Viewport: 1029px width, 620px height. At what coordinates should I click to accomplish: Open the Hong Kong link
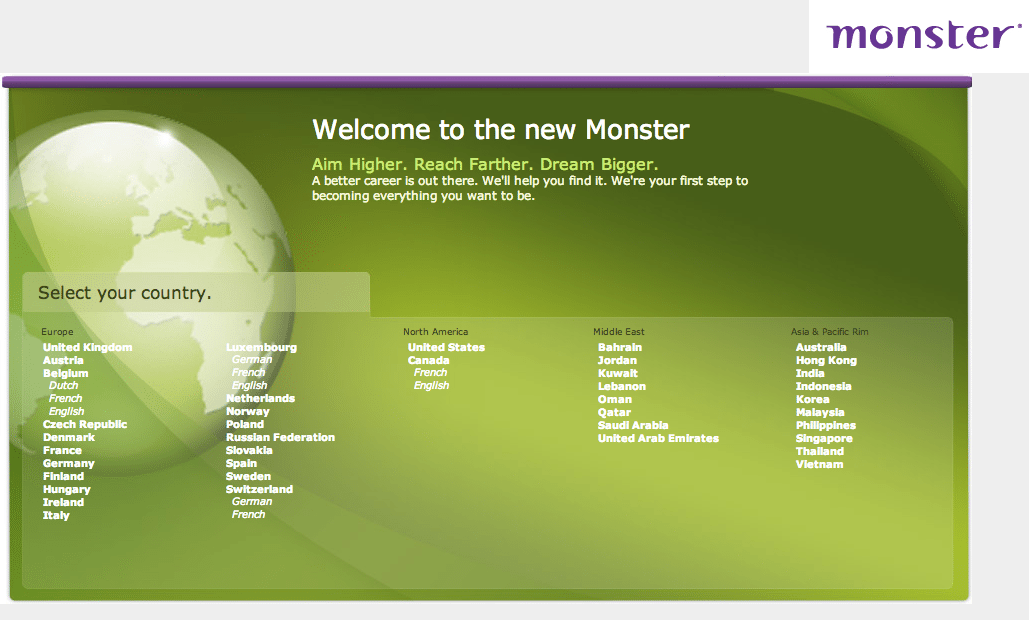[826, 360]
